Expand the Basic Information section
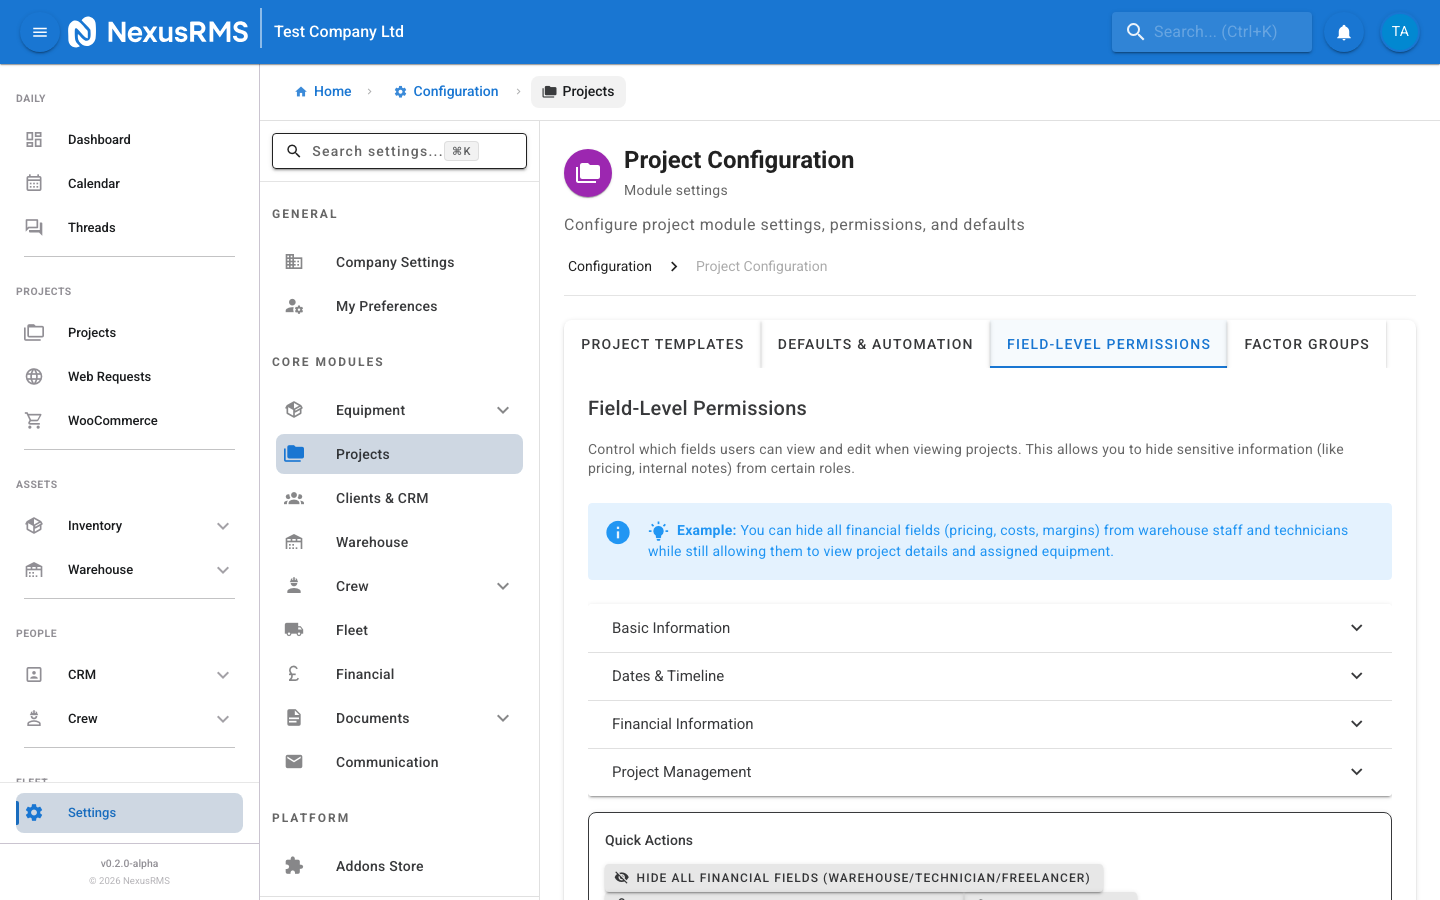Image resolution: width=1440 pixels, height=900 pixels. [989, 628]
